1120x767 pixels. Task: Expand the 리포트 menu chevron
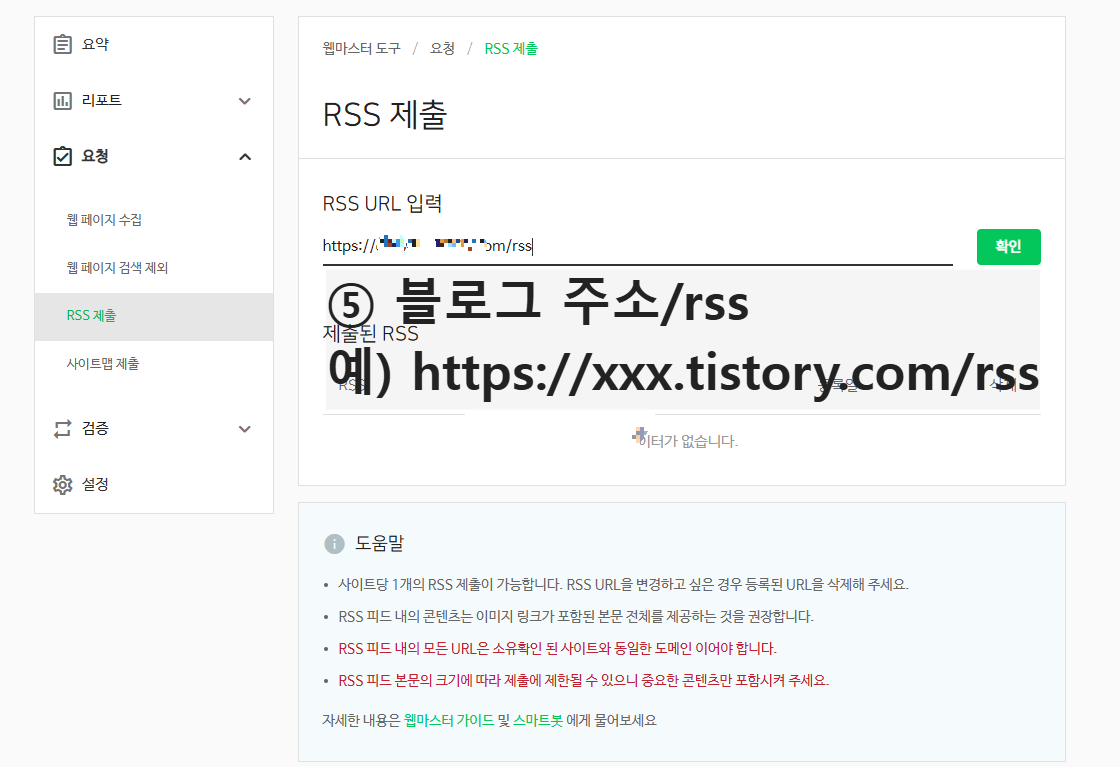[245, 101]
